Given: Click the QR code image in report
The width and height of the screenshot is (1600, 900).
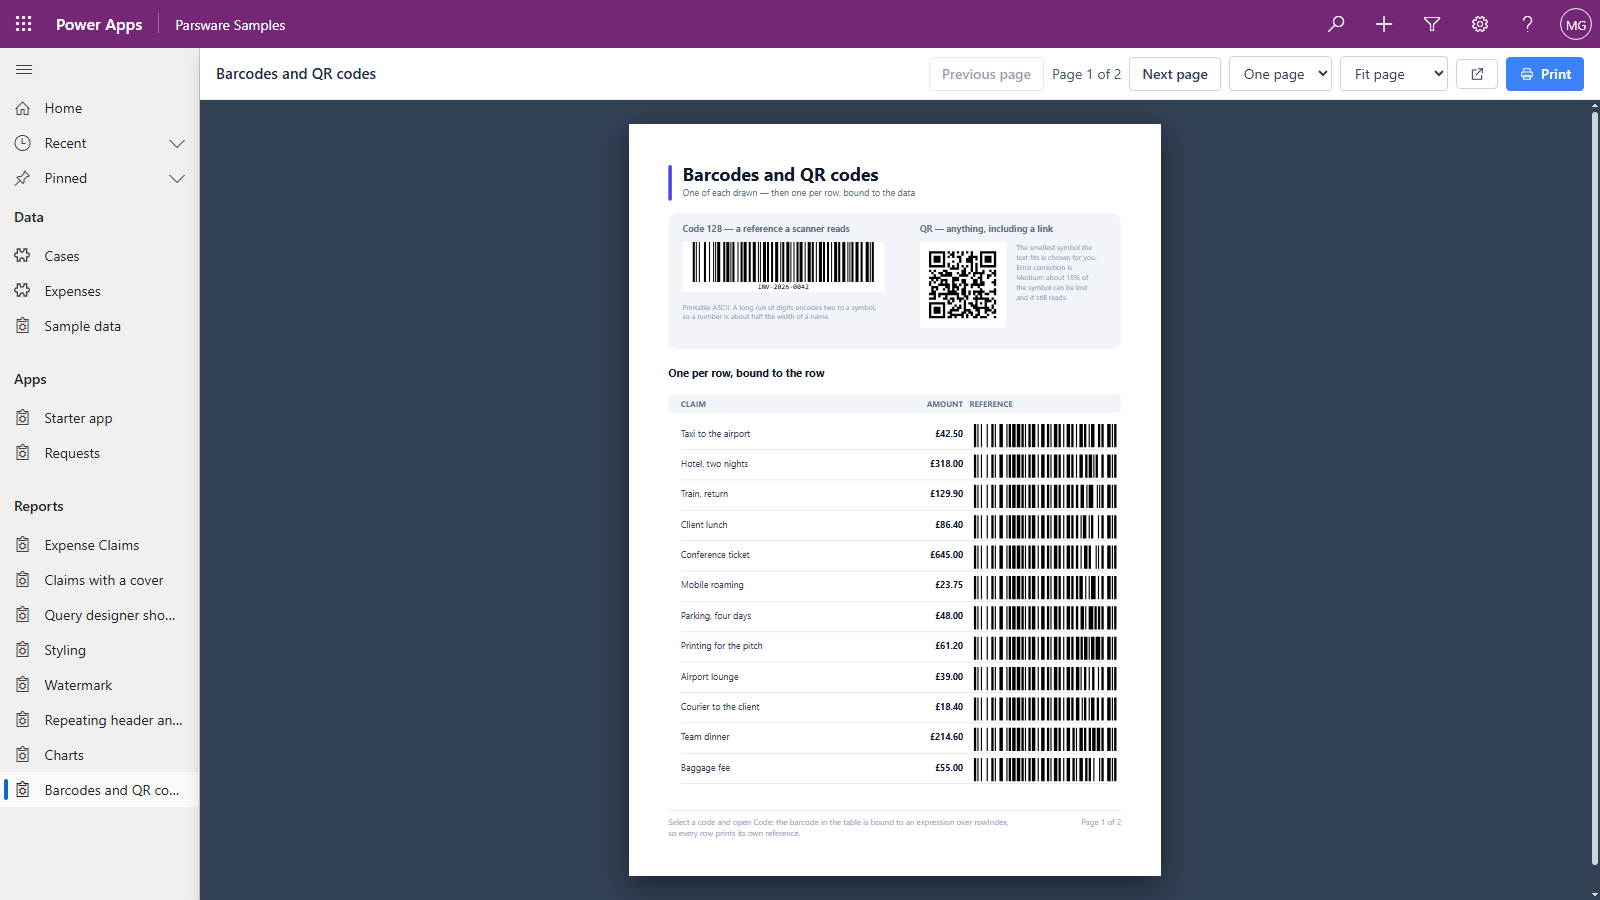Looking at the screenshot, I should coord(963,285).
